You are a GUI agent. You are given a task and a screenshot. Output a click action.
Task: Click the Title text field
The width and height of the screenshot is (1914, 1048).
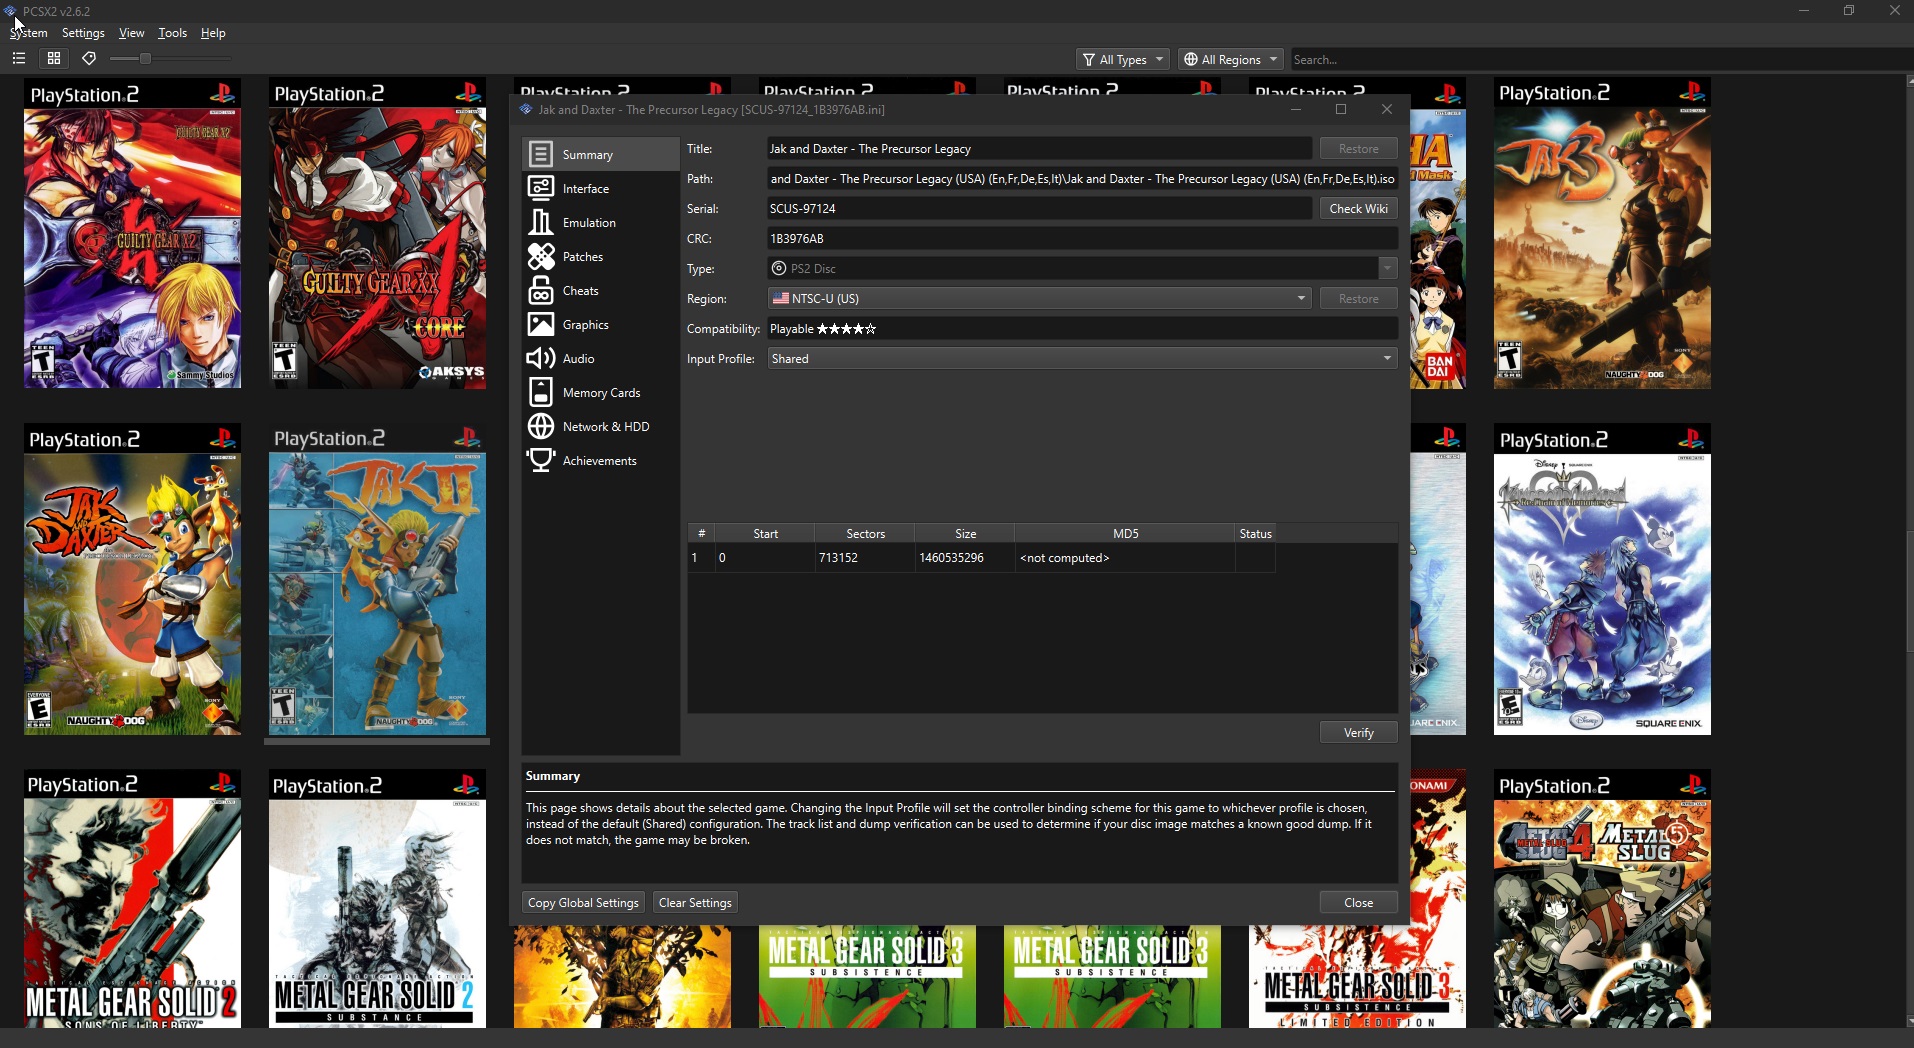pos(1039,148)
